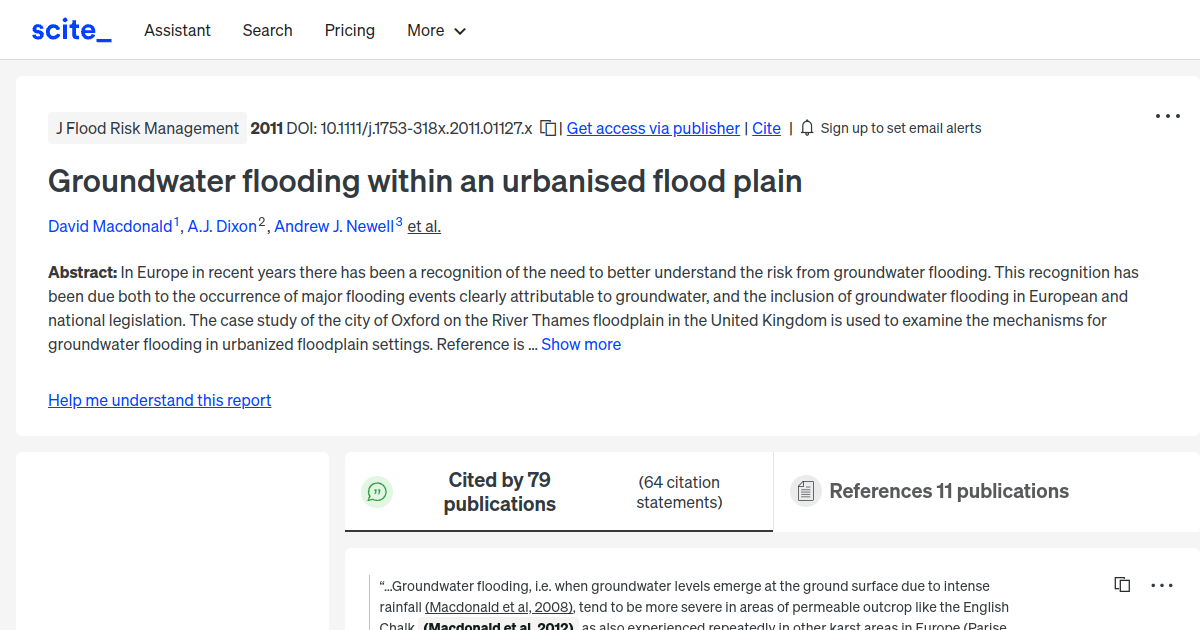Switch to the References 11 publications tab
Screen dimensions: 1200x630
pyautogui.click(x=949, y=491)
